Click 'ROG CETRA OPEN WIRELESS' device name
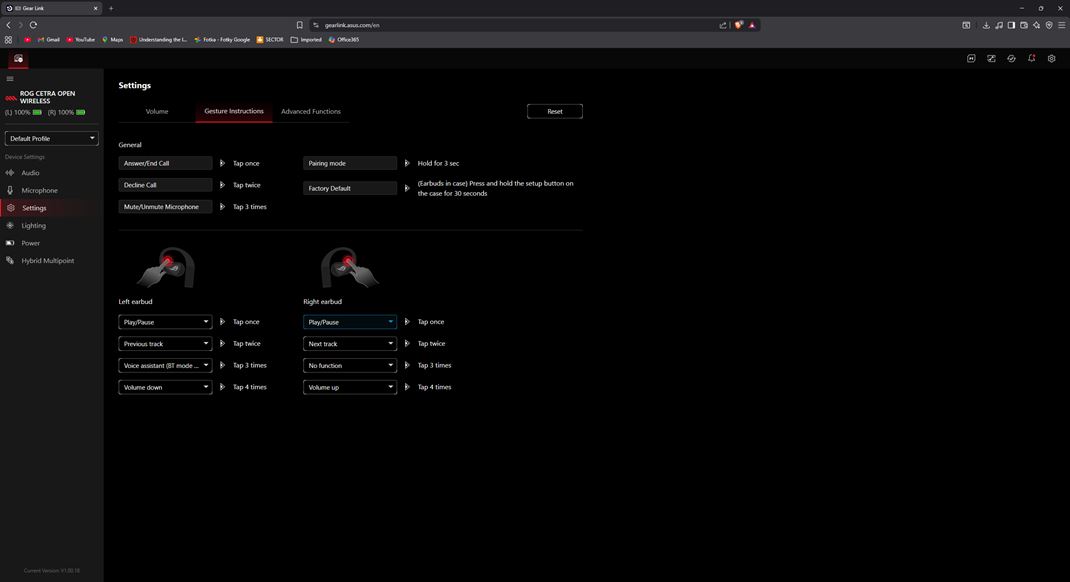 [47, 97]
